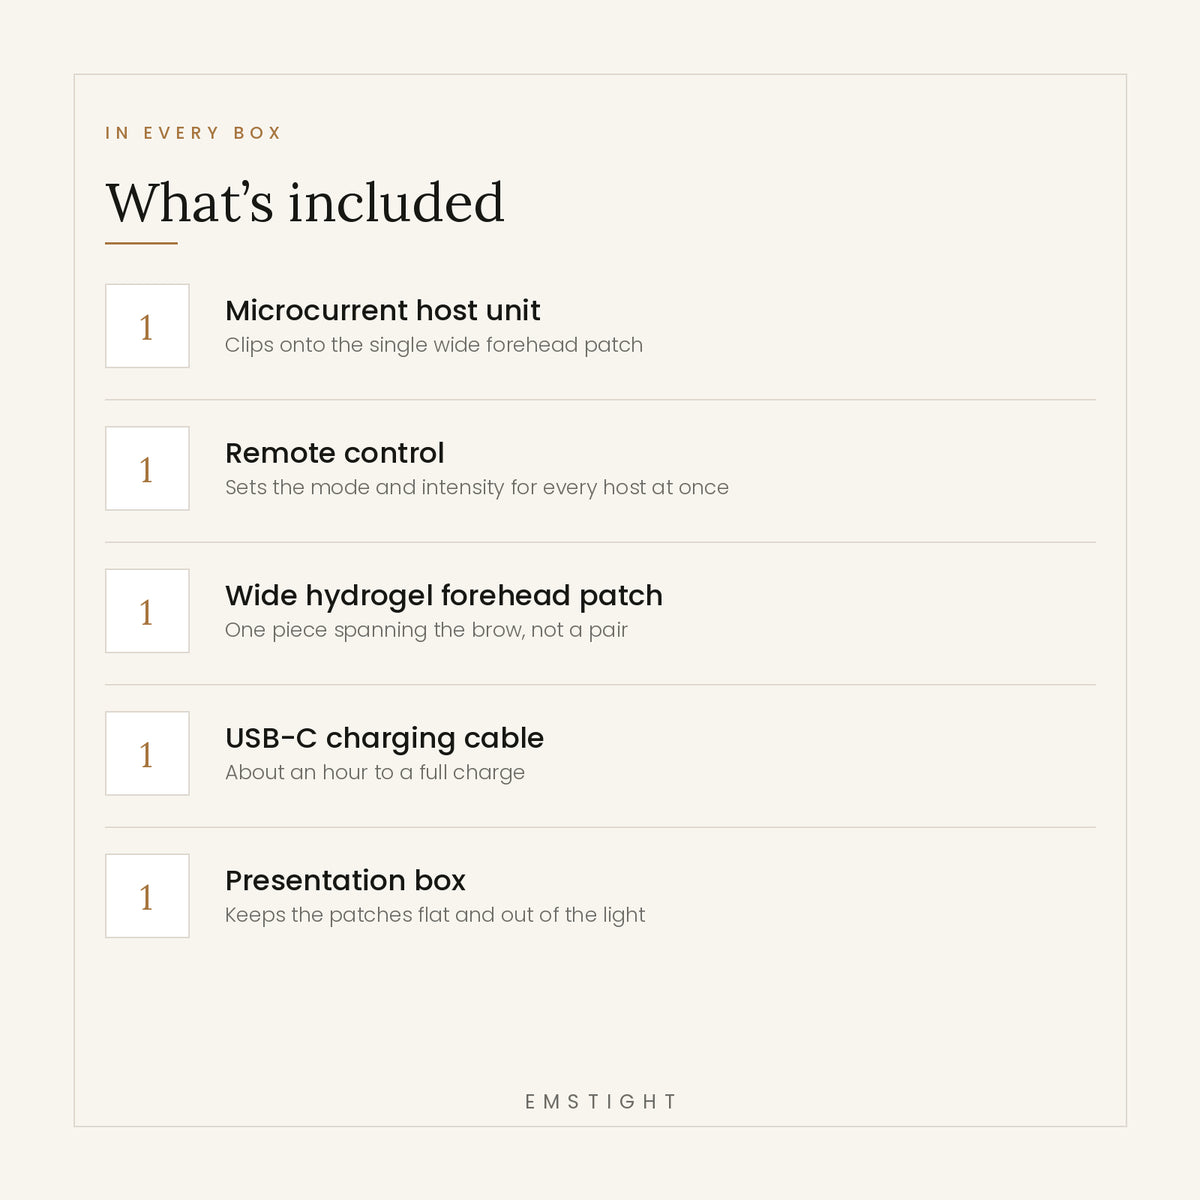Click the quantity box beside Wide hydrogel forehead patch

point(147,611)
